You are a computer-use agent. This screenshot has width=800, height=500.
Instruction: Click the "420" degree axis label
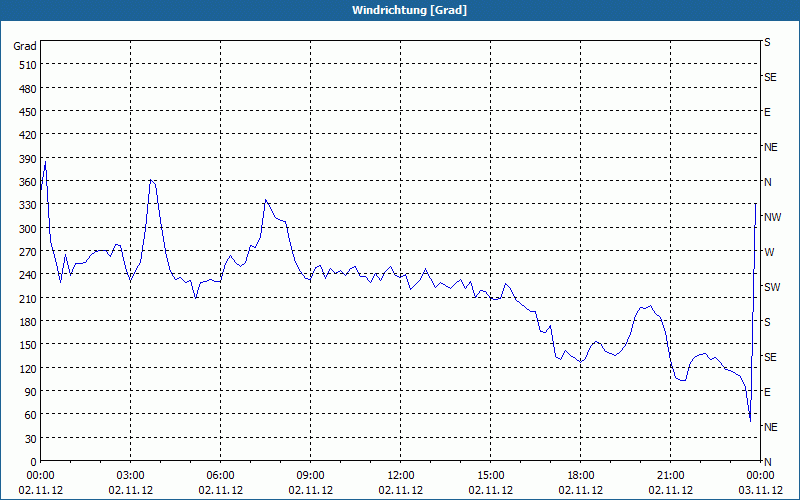click(x=28, y=135)
